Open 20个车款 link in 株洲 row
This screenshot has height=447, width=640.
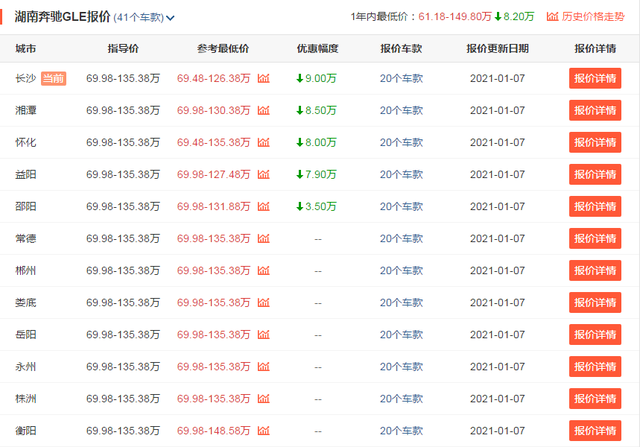point(401,398)
